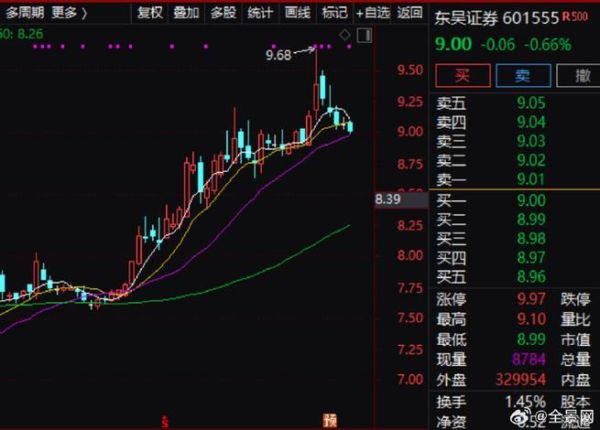This screenshot has width=600, height=430.
Task: Click the red $ marker on timeline
Action: click(x=165, y=422)
